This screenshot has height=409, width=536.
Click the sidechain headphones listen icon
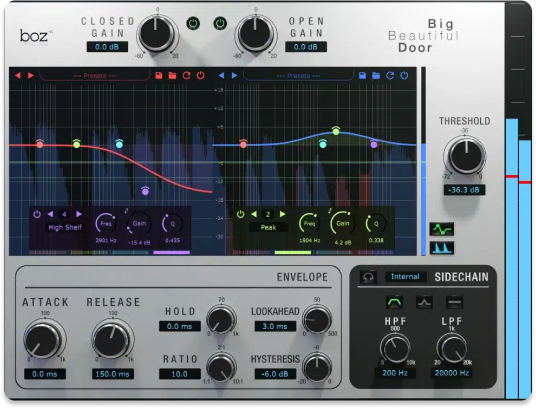(368, 277)
